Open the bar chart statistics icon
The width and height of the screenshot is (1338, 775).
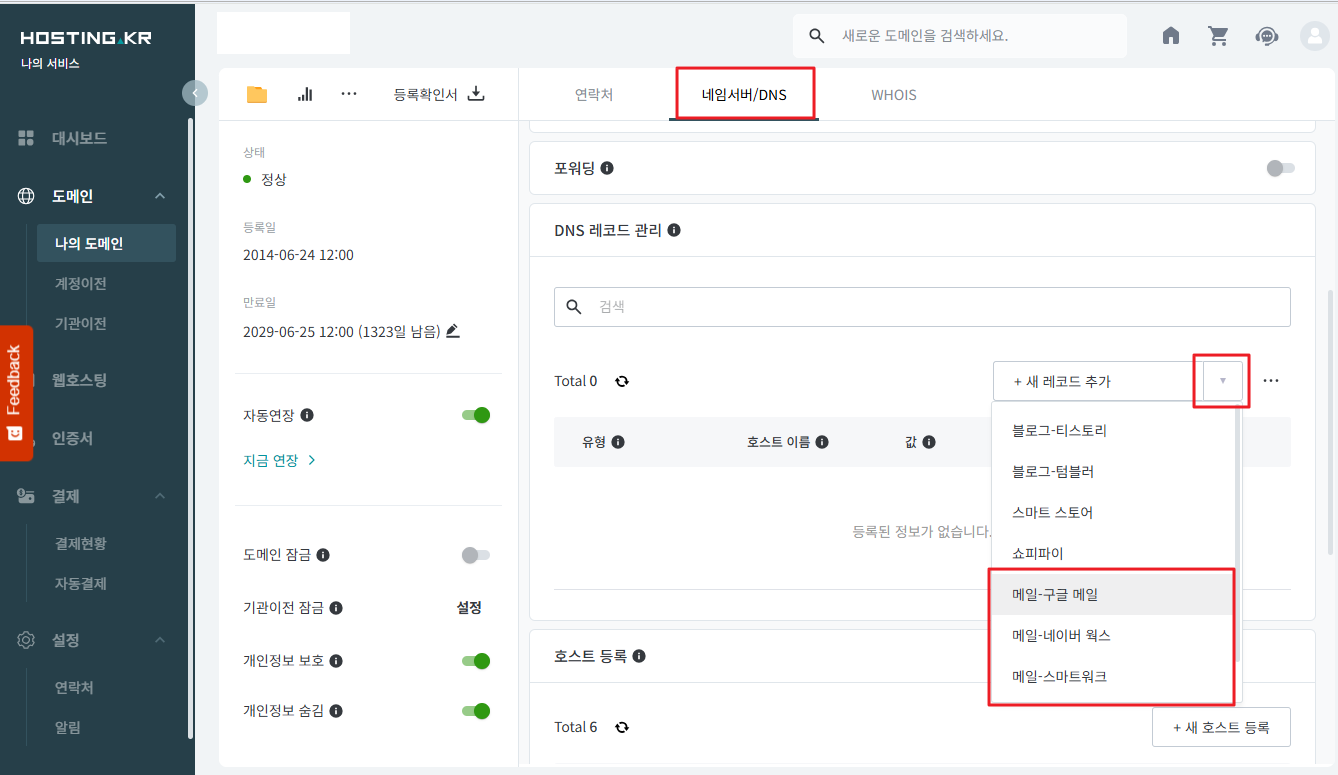[305, 94]
